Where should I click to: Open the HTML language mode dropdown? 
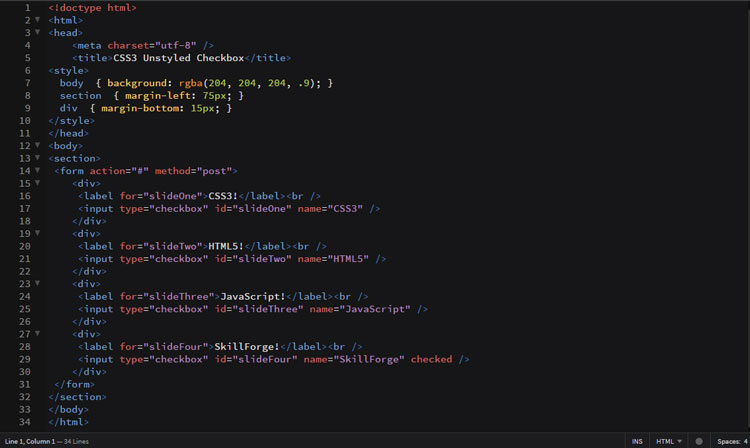click(x=669, y=441)
